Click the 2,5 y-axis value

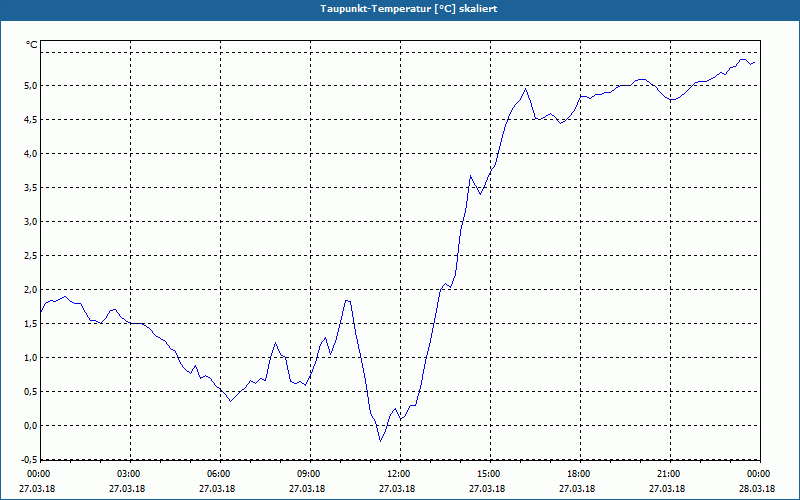click(x=31, y=256)
